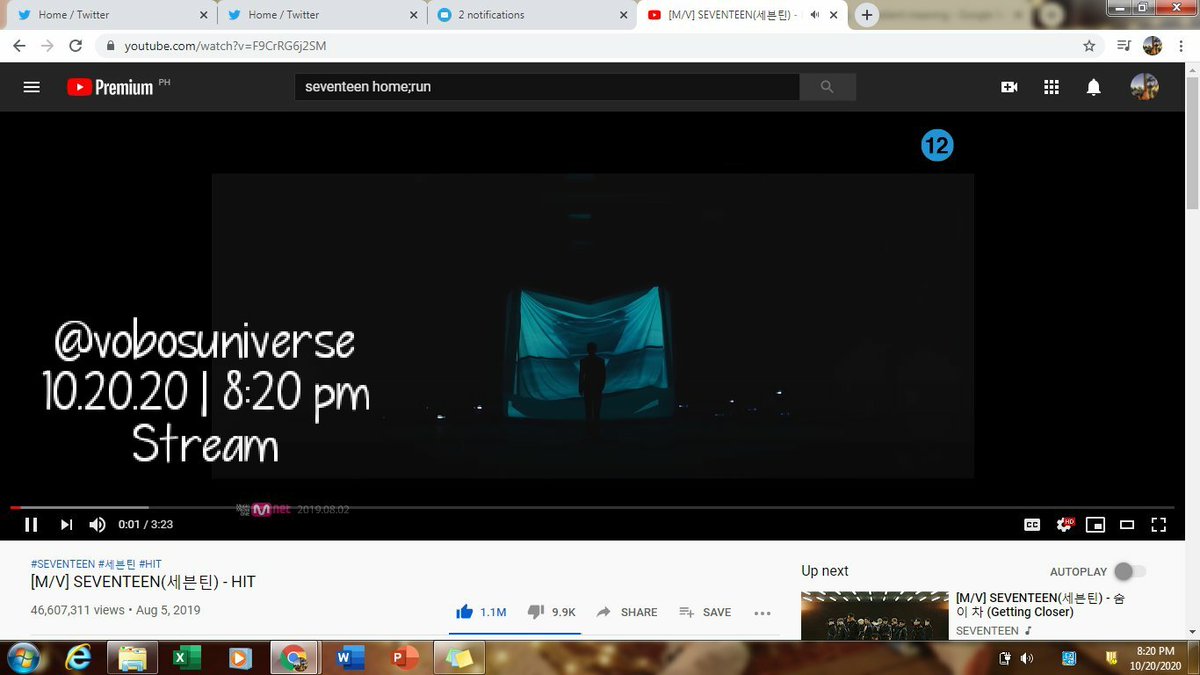Skip to the next video
The width and height of the screenshot is (1200, 675).
pos(66,524)
